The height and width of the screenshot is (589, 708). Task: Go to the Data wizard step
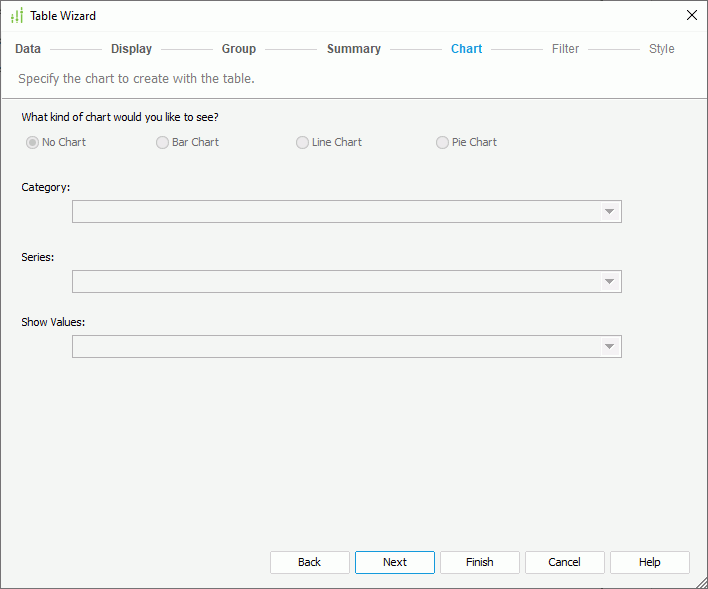28,49
